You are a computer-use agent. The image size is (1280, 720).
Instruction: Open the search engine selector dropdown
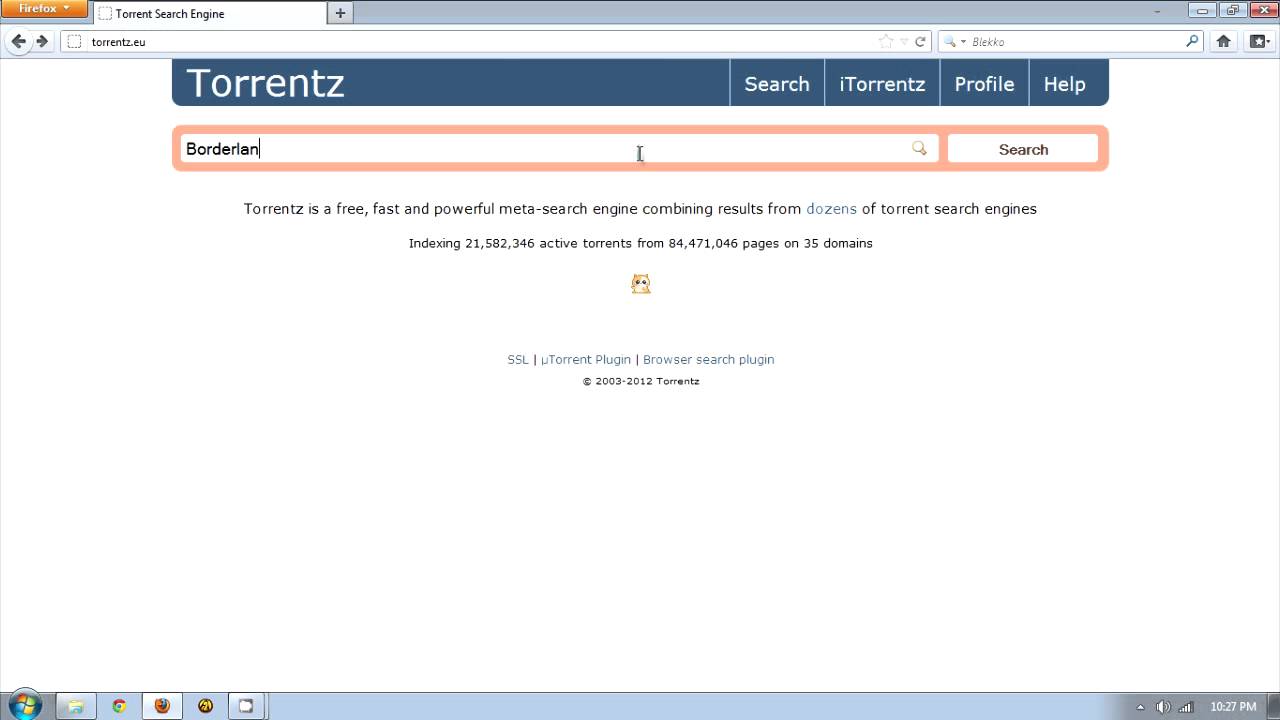click(x=953, y=41)
